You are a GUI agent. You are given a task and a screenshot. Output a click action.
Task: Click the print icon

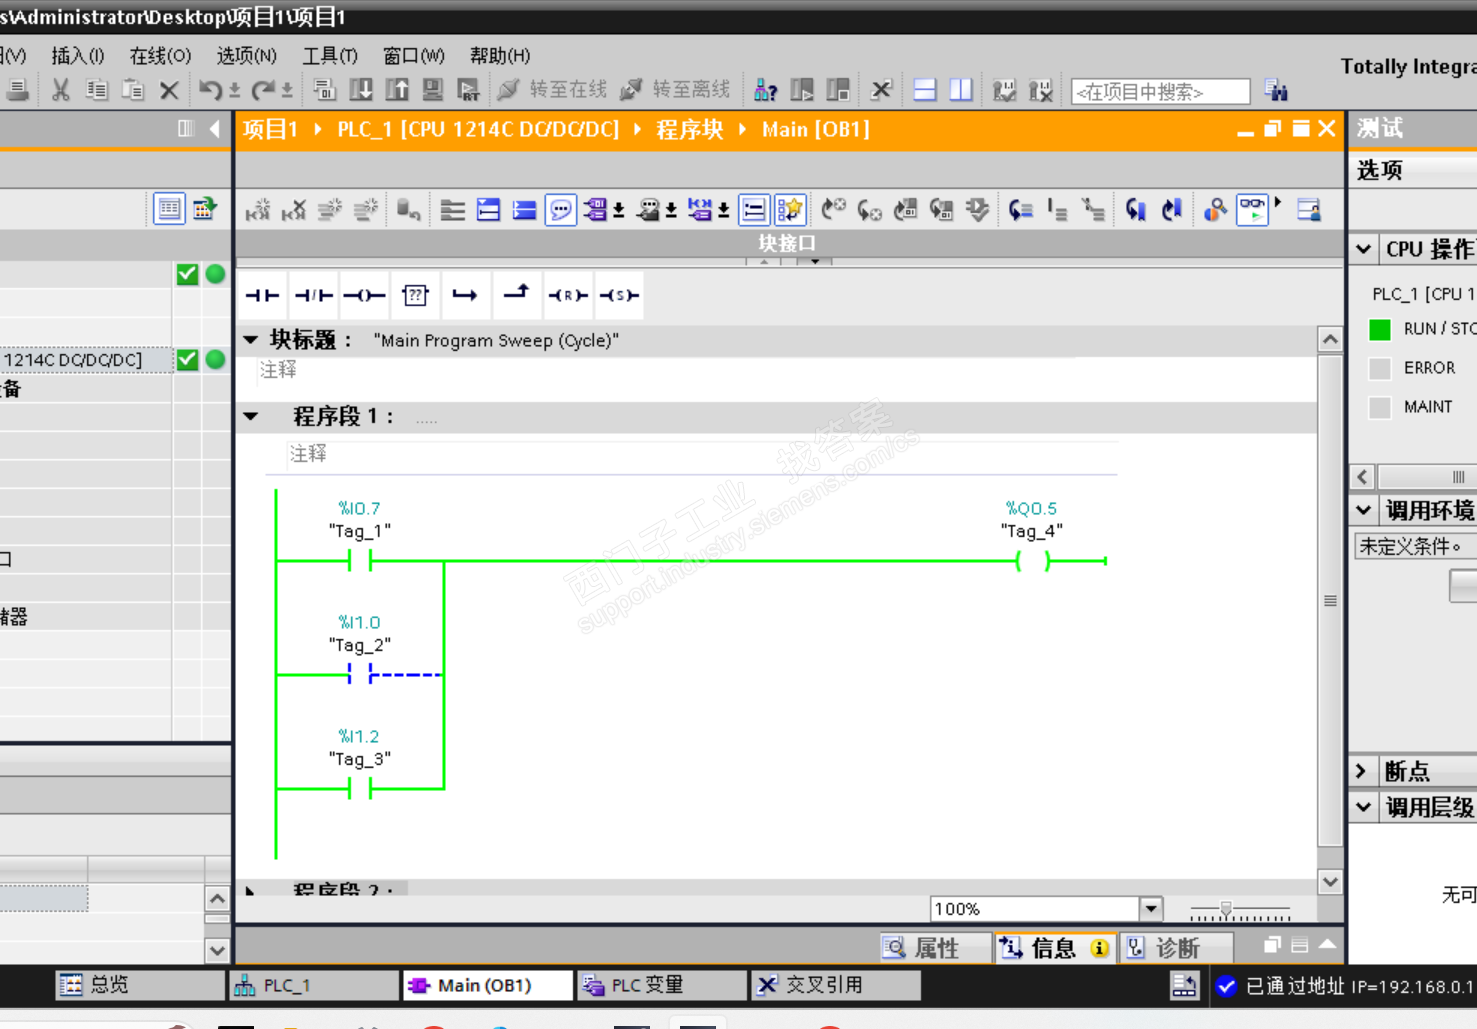pos(17,90)
